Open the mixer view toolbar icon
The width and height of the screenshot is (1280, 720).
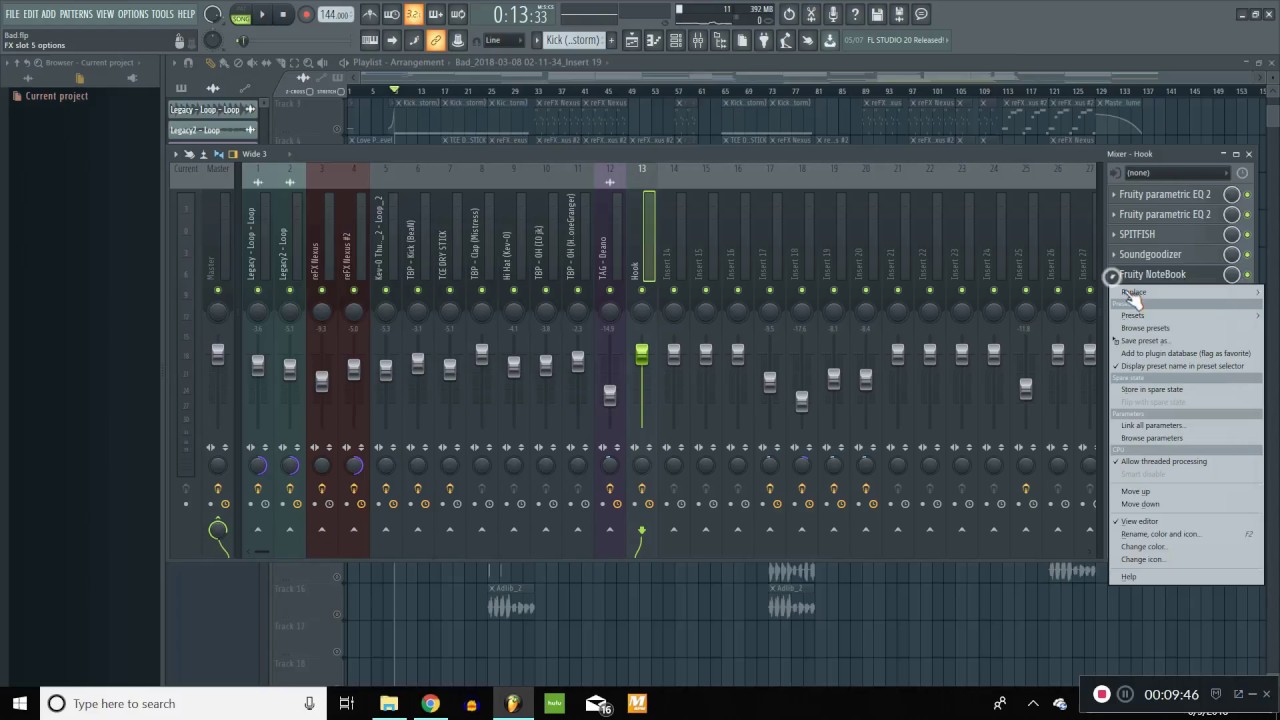pyautogui.click(x=698, y=40)
